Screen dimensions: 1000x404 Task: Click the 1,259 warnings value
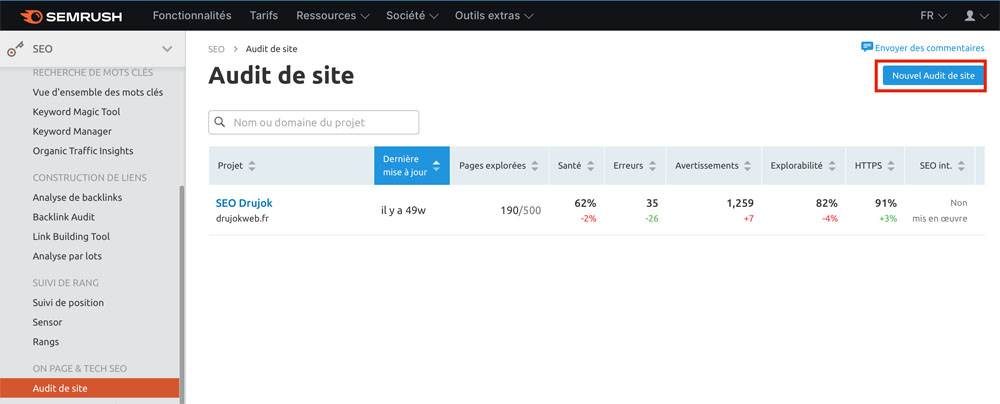[740, 204]
